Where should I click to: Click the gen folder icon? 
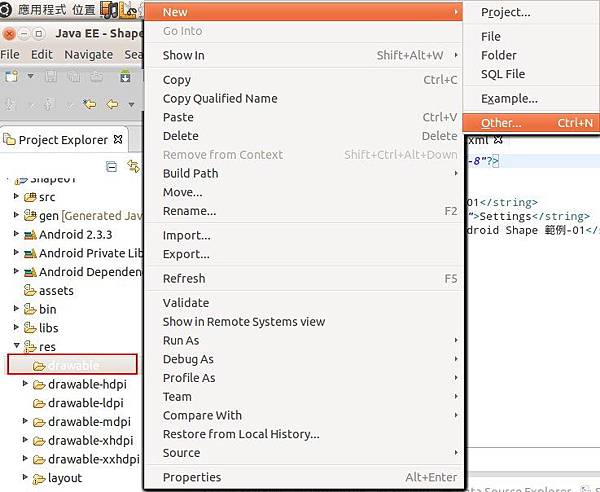point(30,216)
